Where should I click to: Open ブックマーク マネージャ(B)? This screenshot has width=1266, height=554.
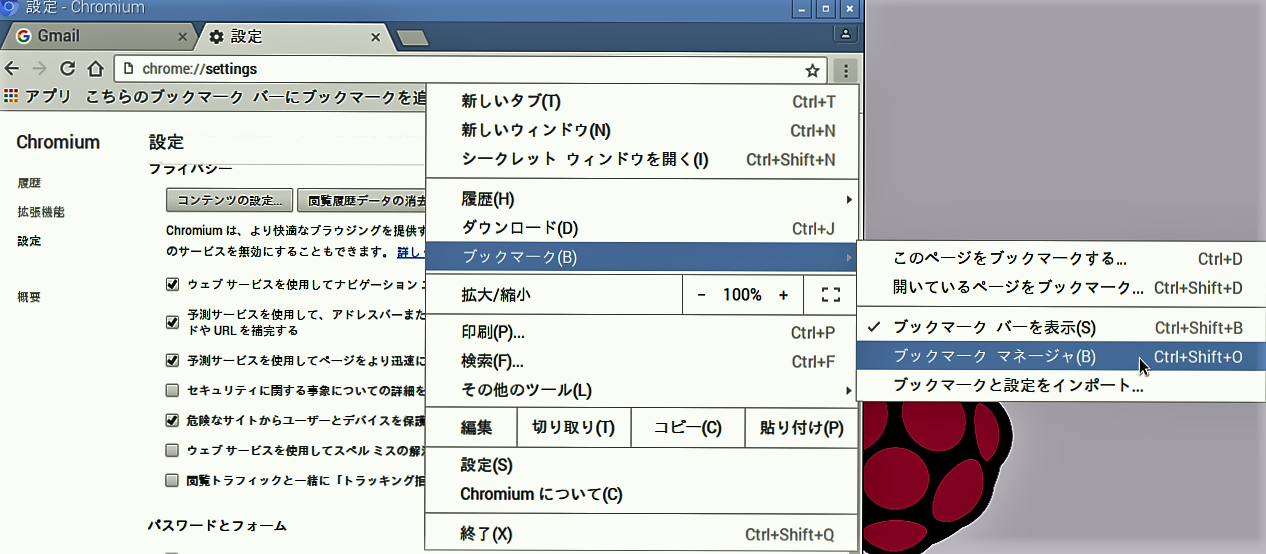coord(1062,357)
